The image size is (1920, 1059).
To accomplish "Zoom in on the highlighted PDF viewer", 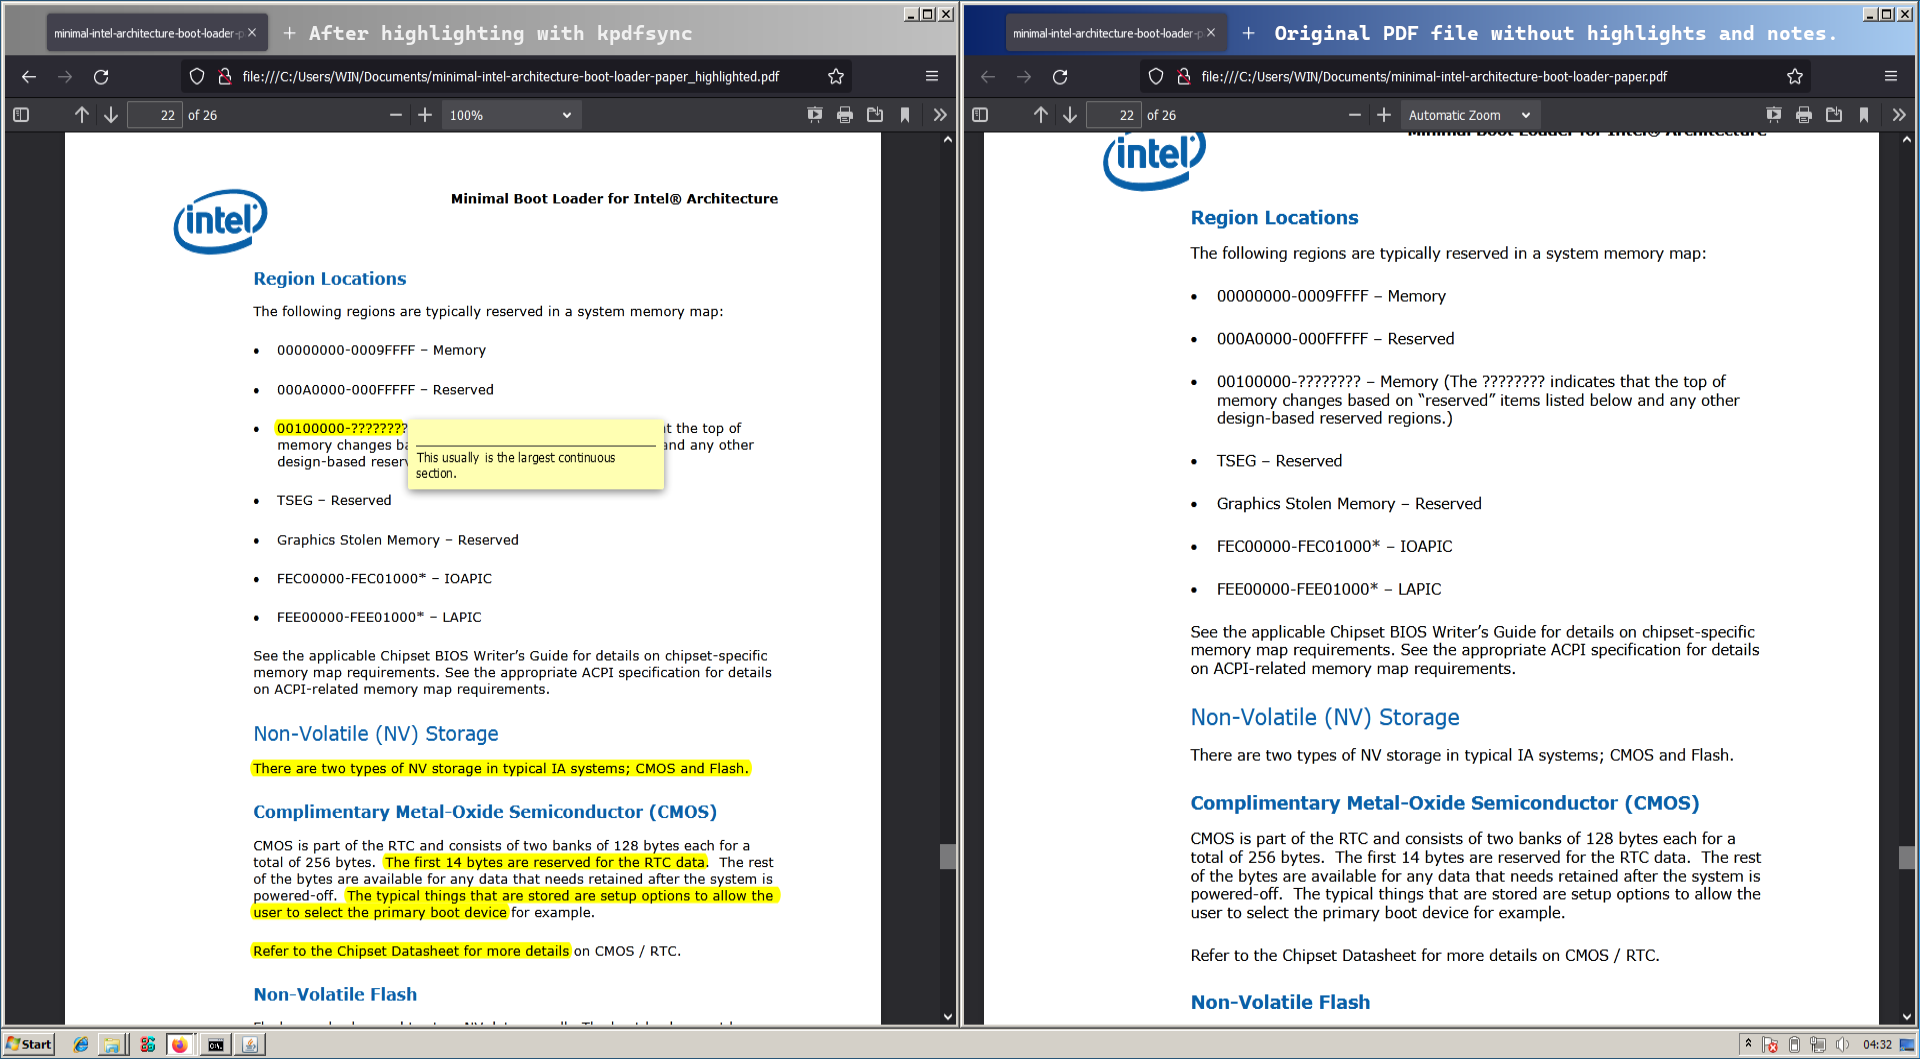I will [x=425, y=115].
